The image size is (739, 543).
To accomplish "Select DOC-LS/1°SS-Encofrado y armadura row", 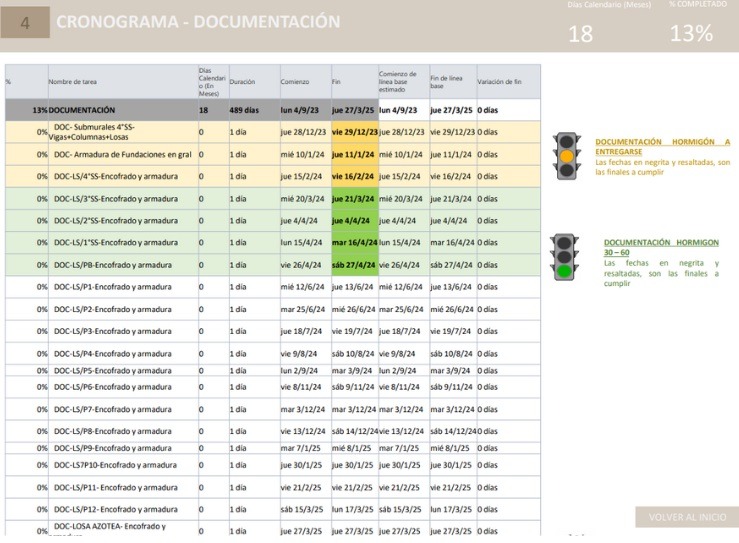I will click(x=273, y=242).
